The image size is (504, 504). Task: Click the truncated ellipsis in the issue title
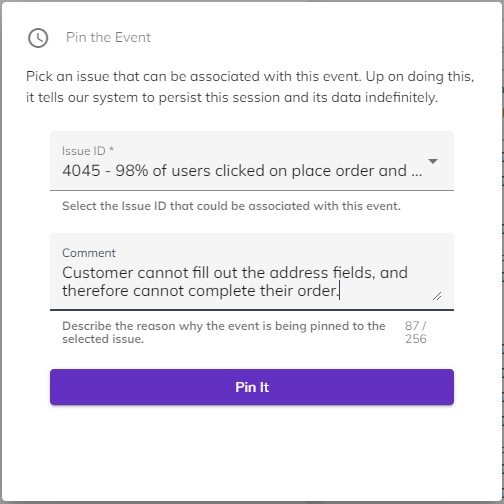tap(417, 171)
